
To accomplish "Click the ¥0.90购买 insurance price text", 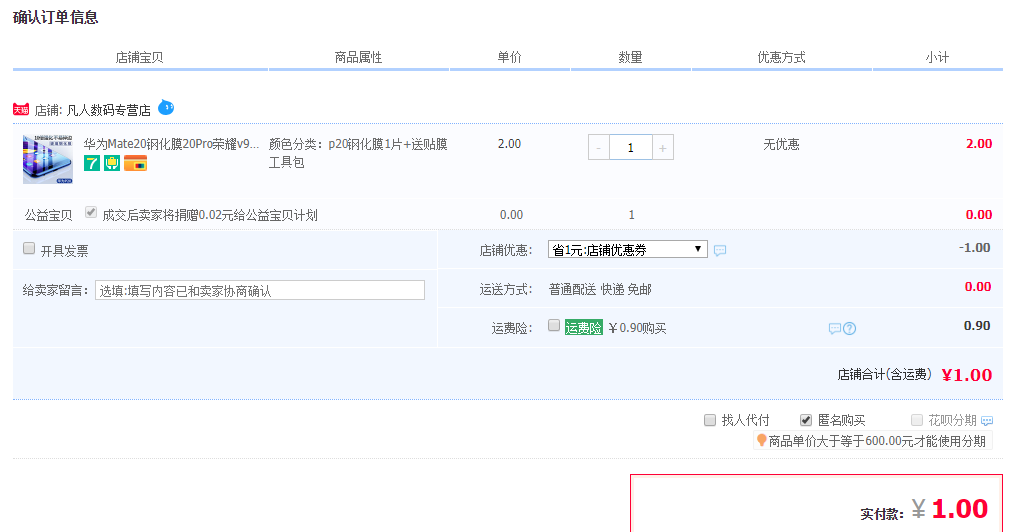I will click(x=638, y=328).
